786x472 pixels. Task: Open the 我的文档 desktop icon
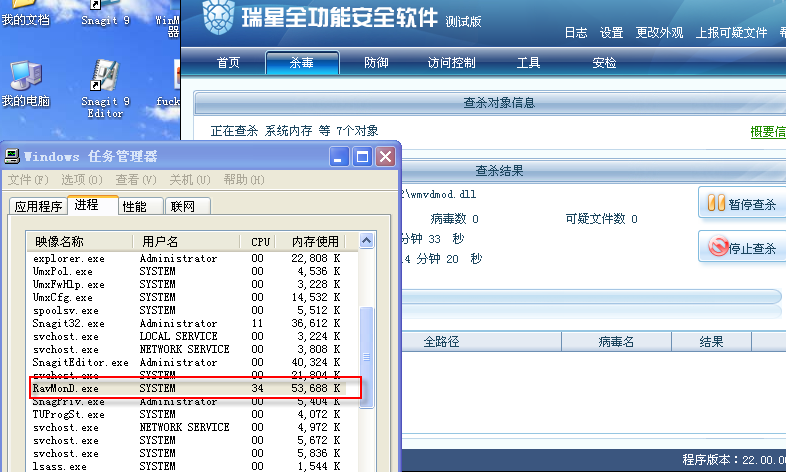point(26,13)
